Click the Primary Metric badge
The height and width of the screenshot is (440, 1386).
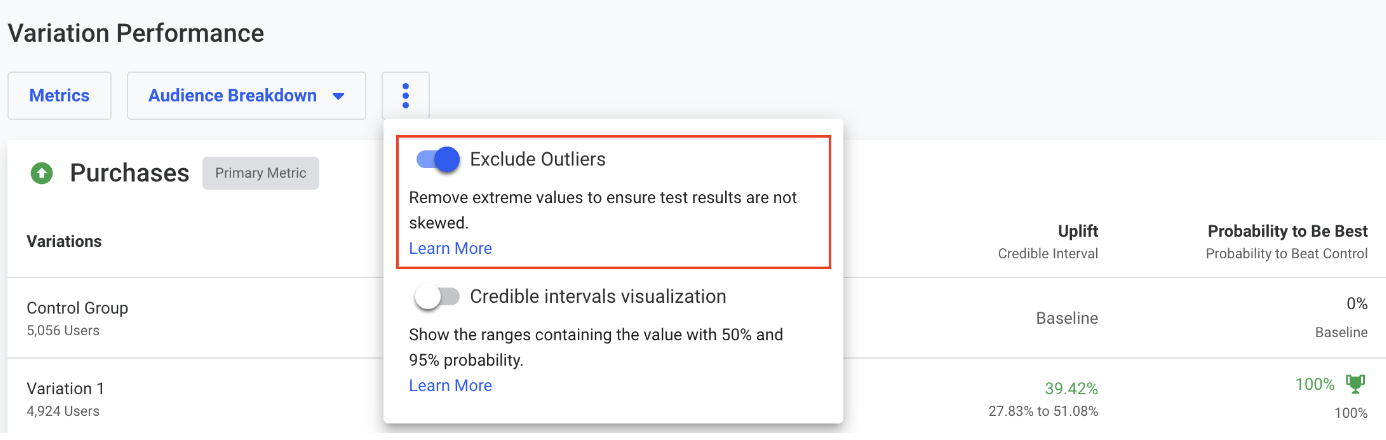point(260,173)
